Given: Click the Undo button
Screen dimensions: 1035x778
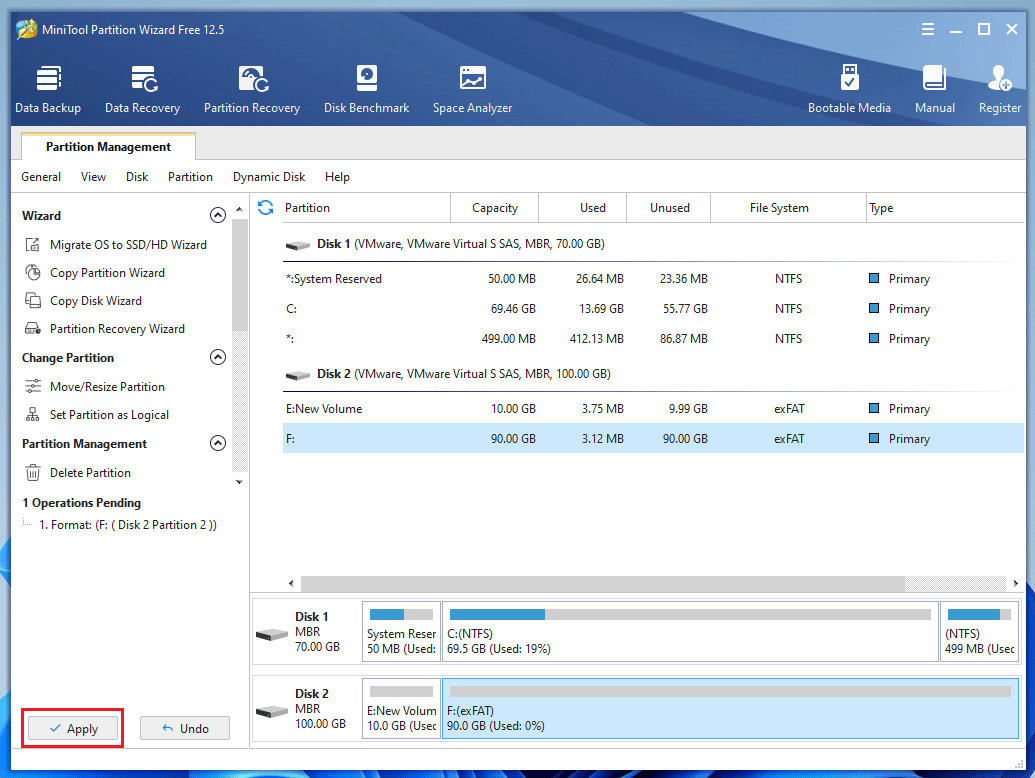Looking at the screenshot, I should (185, 729).
